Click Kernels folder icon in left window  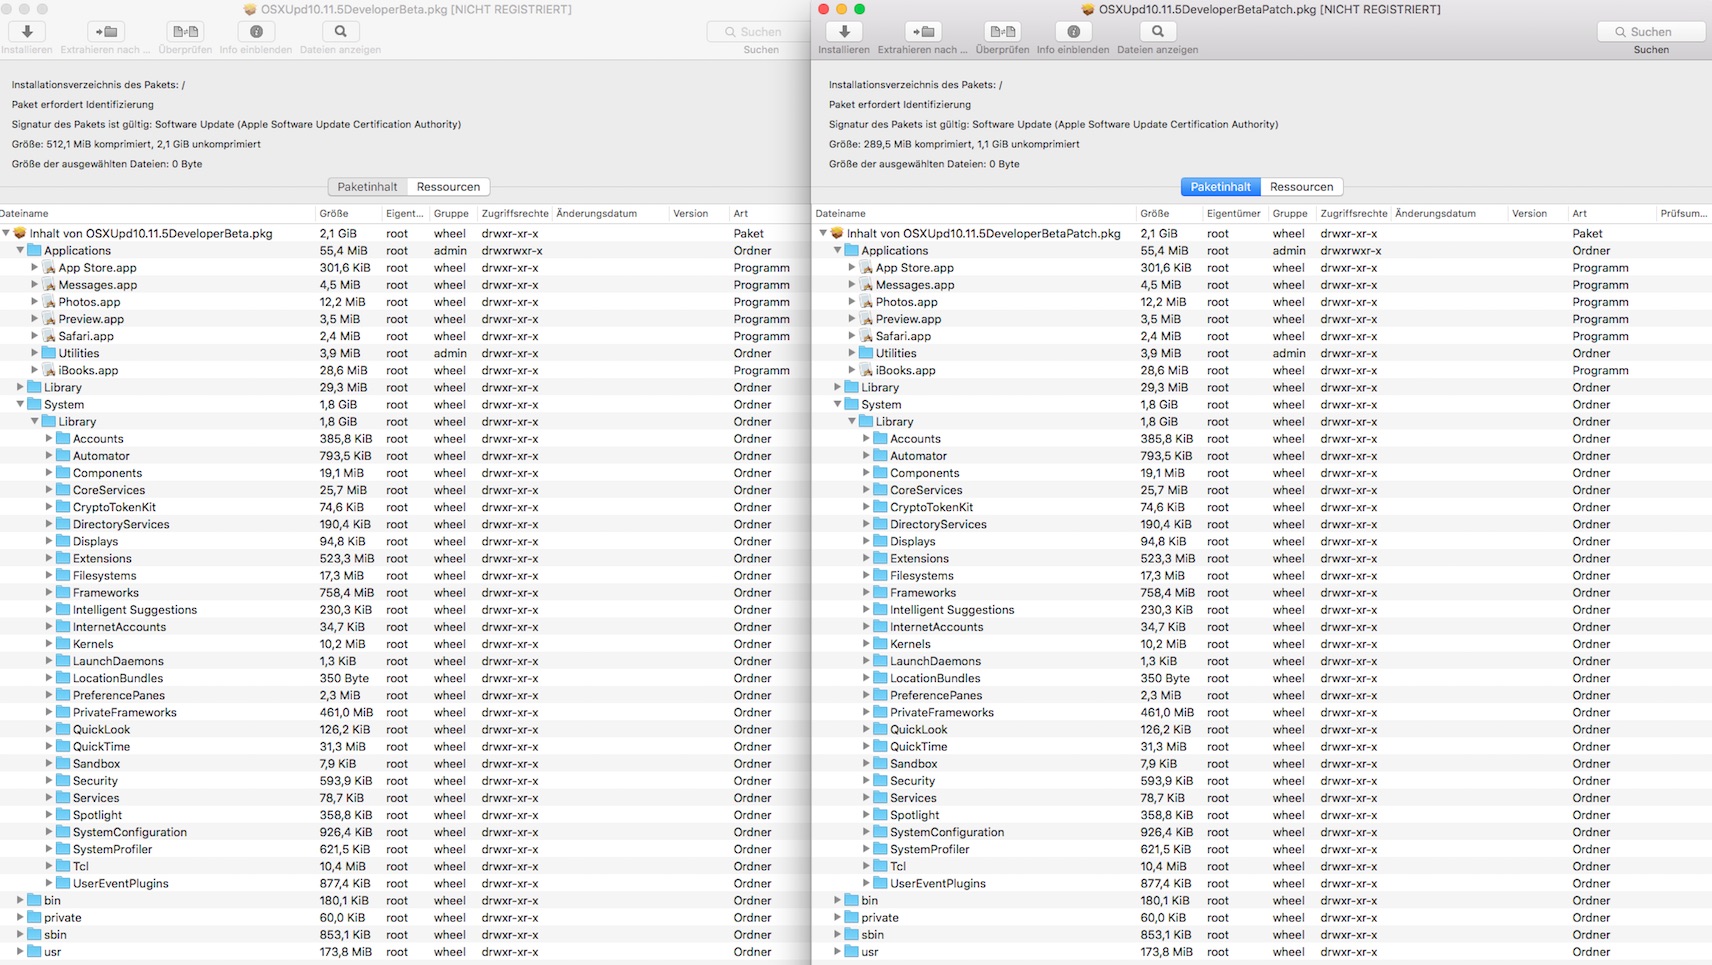pyautogui.click(x=63, y=644)
